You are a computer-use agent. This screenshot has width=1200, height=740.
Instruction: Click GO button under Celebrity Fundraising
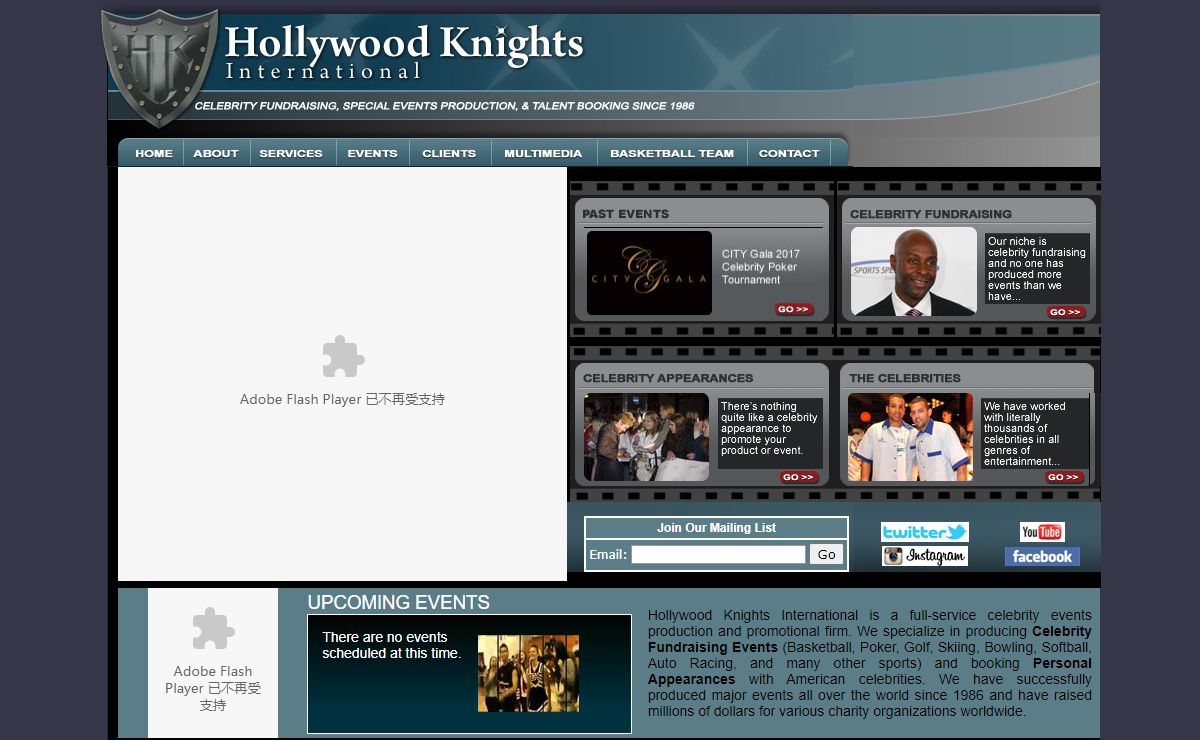(x=1066, y=312)
